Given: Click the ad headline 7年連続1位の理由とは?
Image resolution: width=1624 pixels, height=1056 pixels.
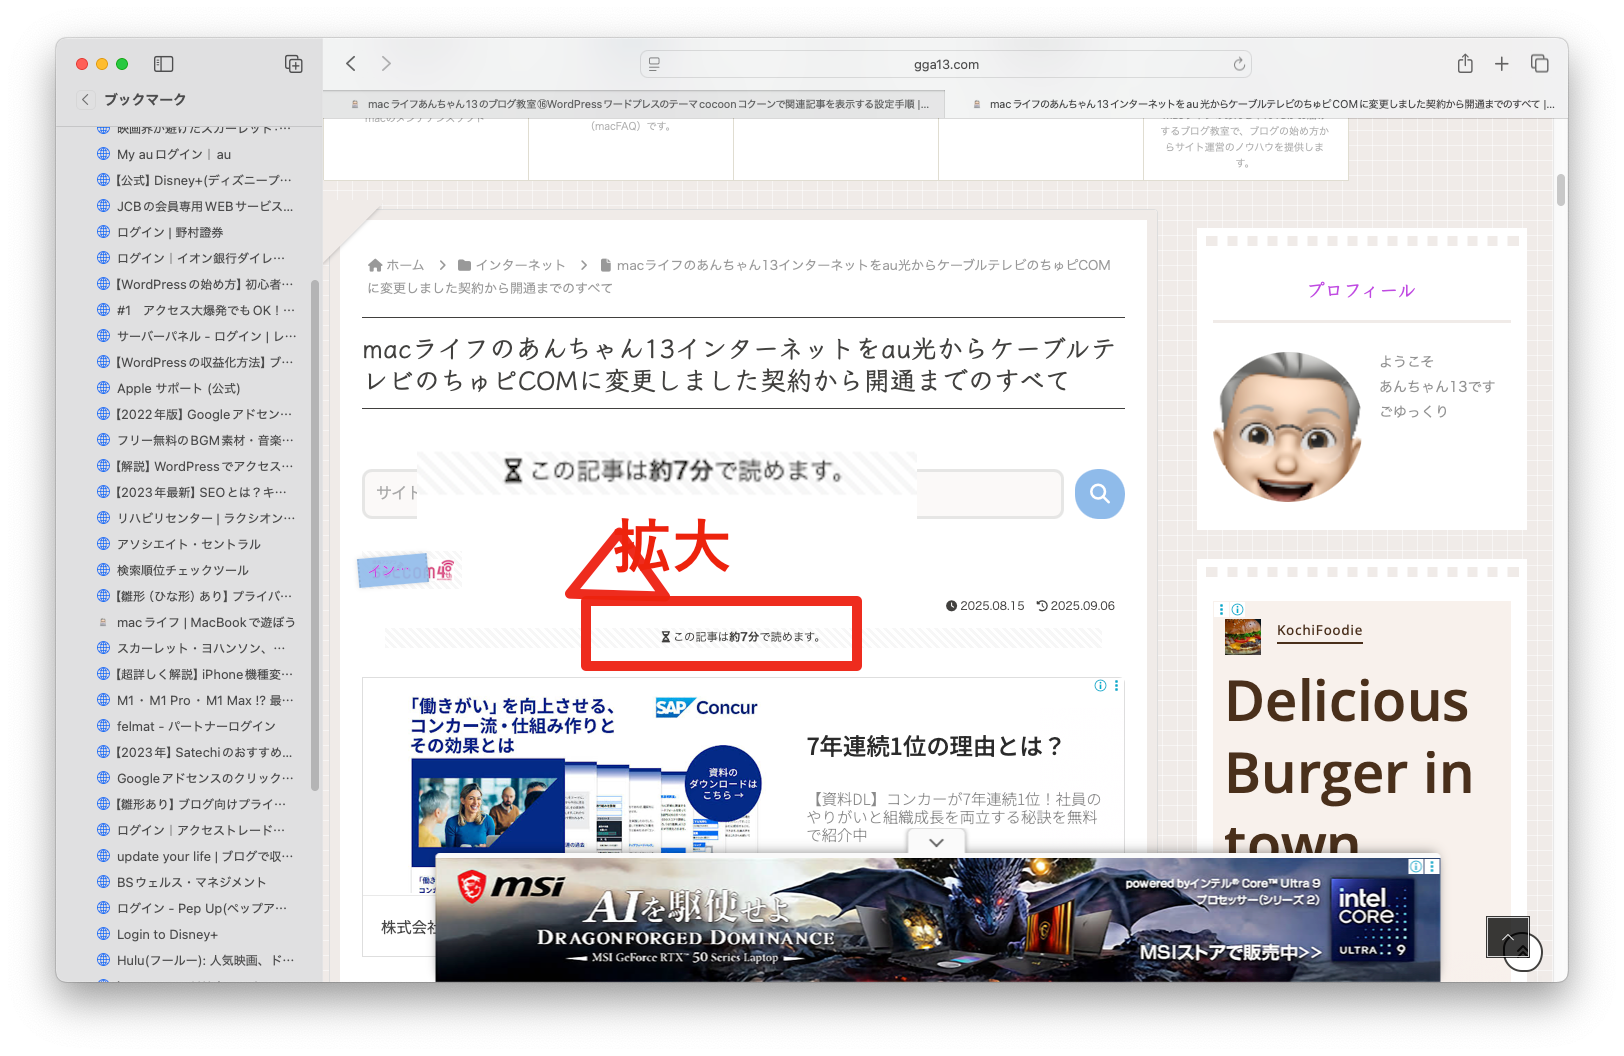Looking at the screenshot, I should (x=934, y=746).
